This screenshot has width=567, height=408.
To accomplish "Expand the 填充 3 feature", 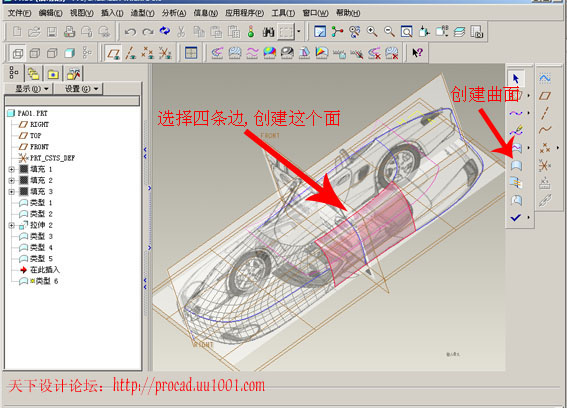I will point(11,192).
